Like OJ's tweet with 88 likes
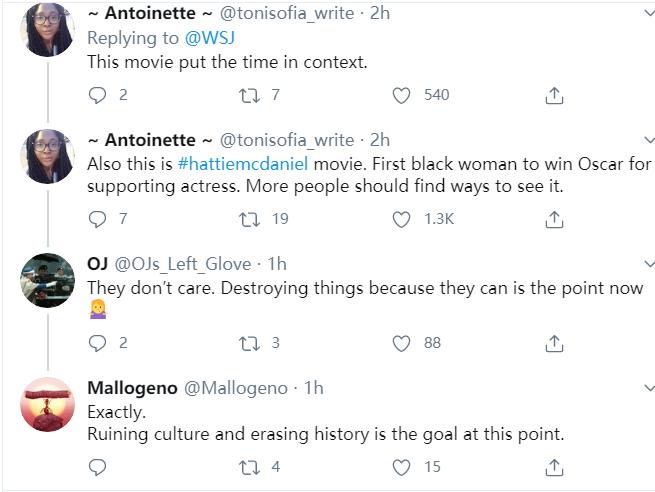Viewport: 655px width, 492px height. (402, 343)
